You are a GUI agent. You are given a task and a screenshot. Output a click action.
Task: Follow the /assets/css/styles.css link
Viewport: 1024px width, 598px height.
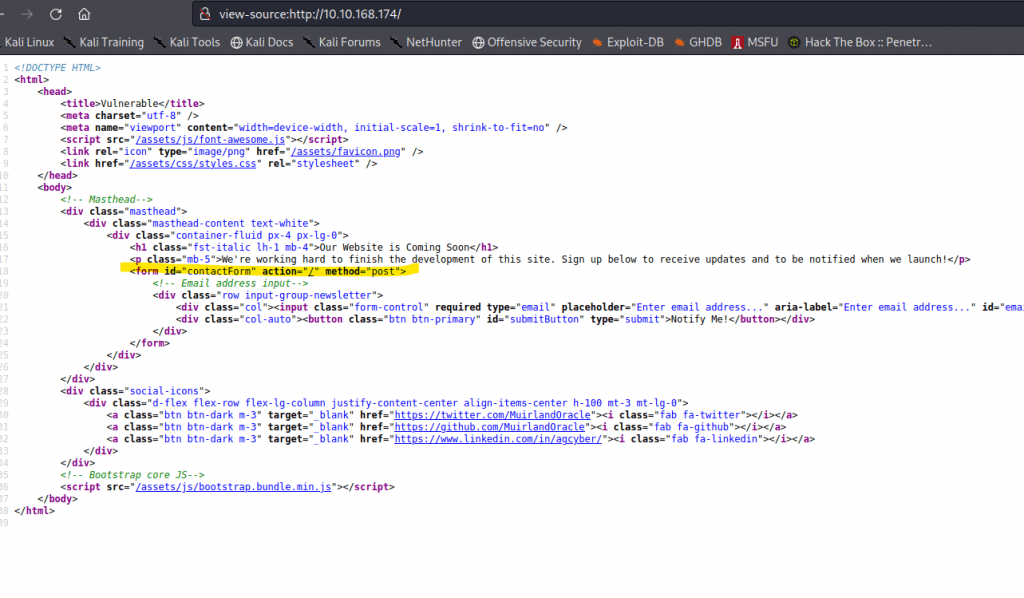[193, 163]
